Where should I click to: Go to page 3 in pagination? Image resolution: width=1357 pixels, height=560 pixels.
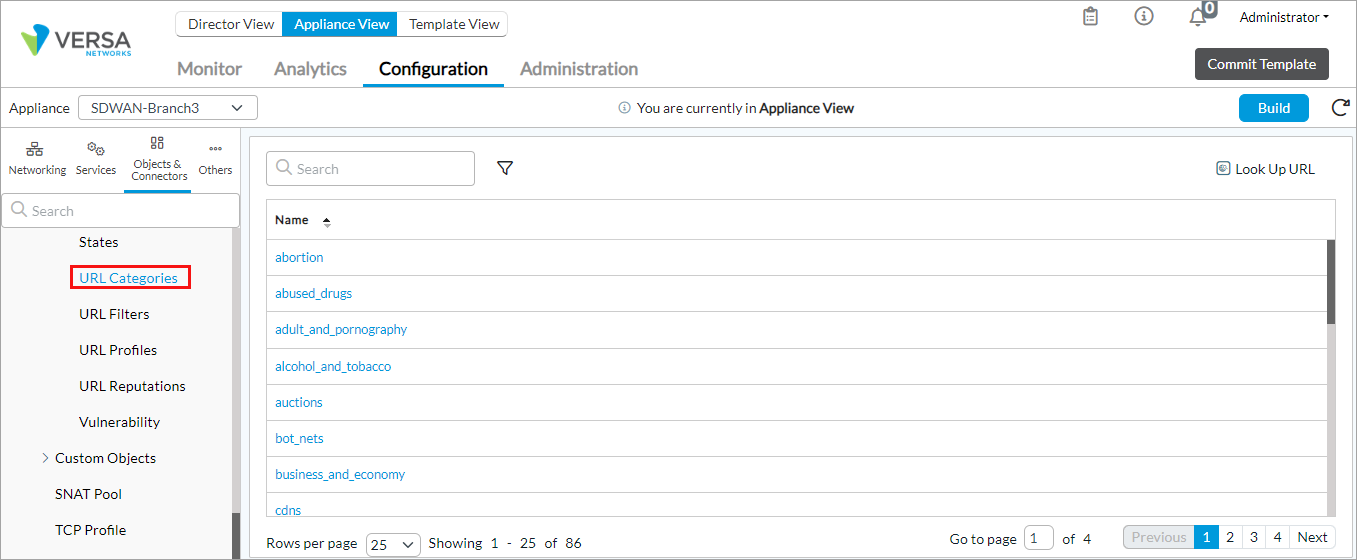[1254, 537]
